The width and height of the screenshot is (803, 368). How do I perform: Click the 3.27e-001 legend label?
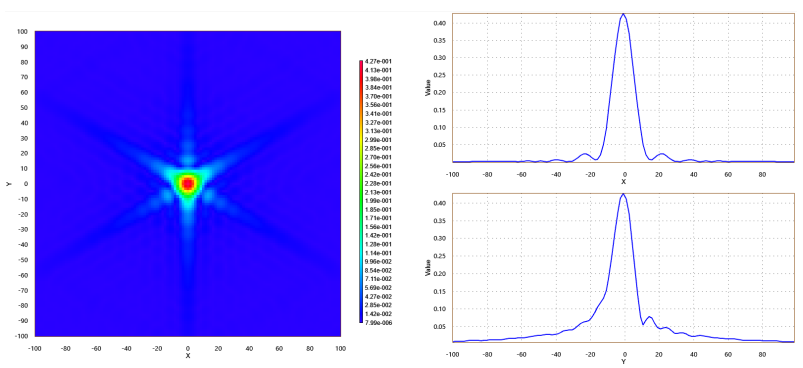(378, 122)
